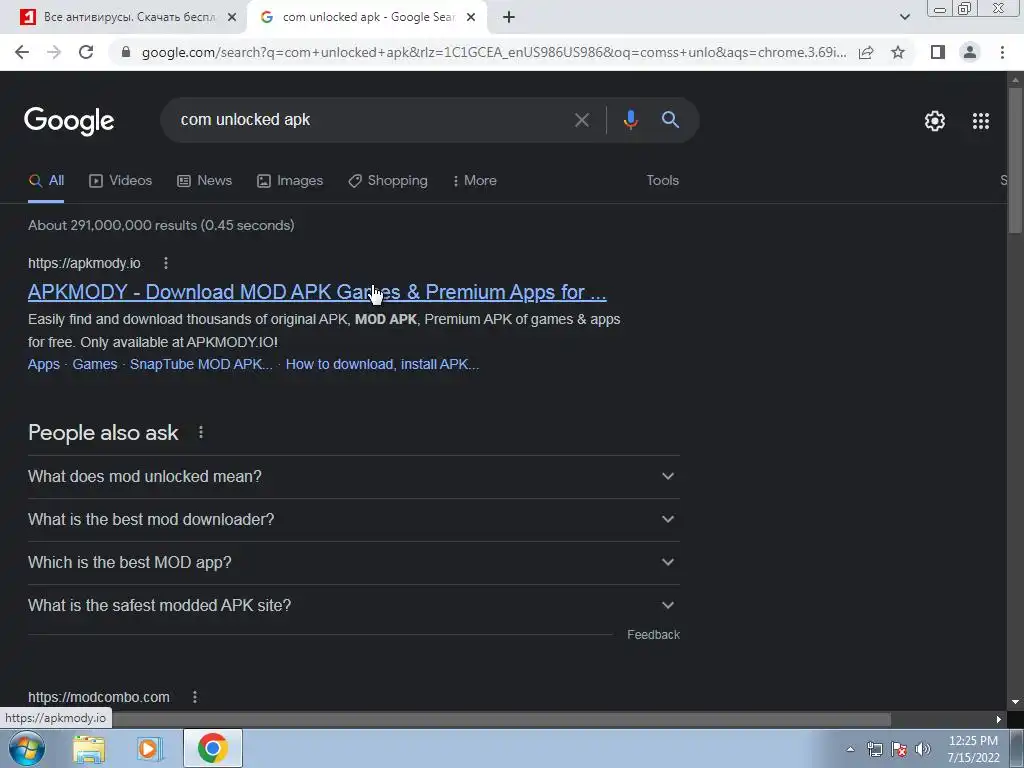Screen dimensions: 1024x768
Task: Open the Google apps grid
Action: [980, 121]
